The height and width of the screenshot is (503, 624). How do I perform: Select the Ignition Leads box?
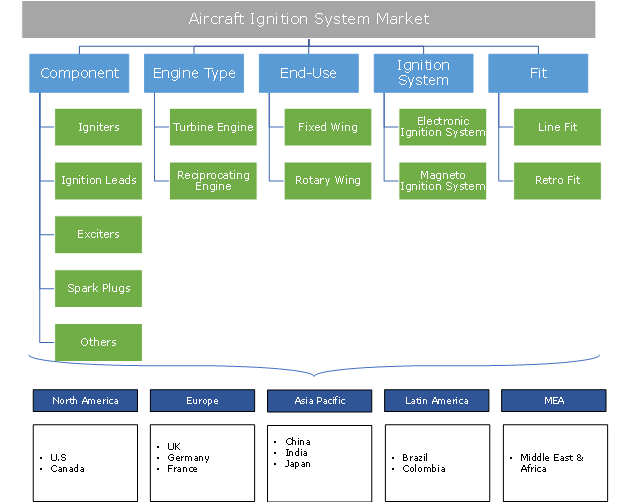98,180
